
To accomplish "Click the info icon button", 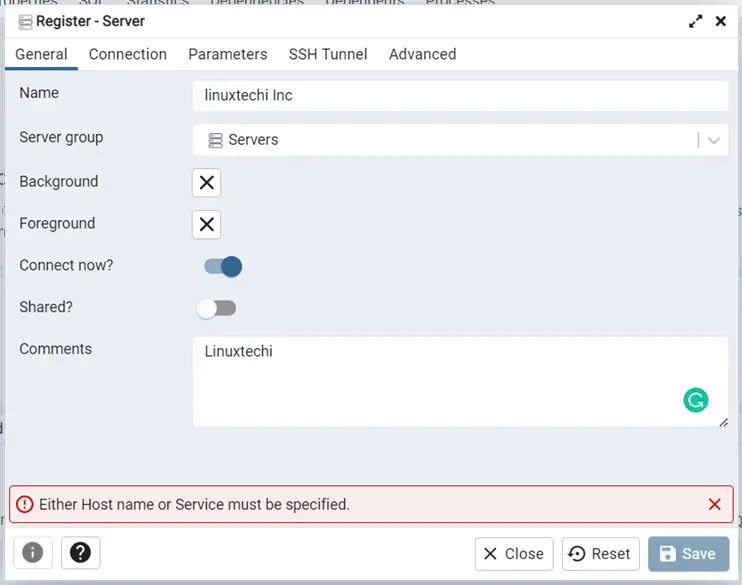I will click(x=33, y=552).
